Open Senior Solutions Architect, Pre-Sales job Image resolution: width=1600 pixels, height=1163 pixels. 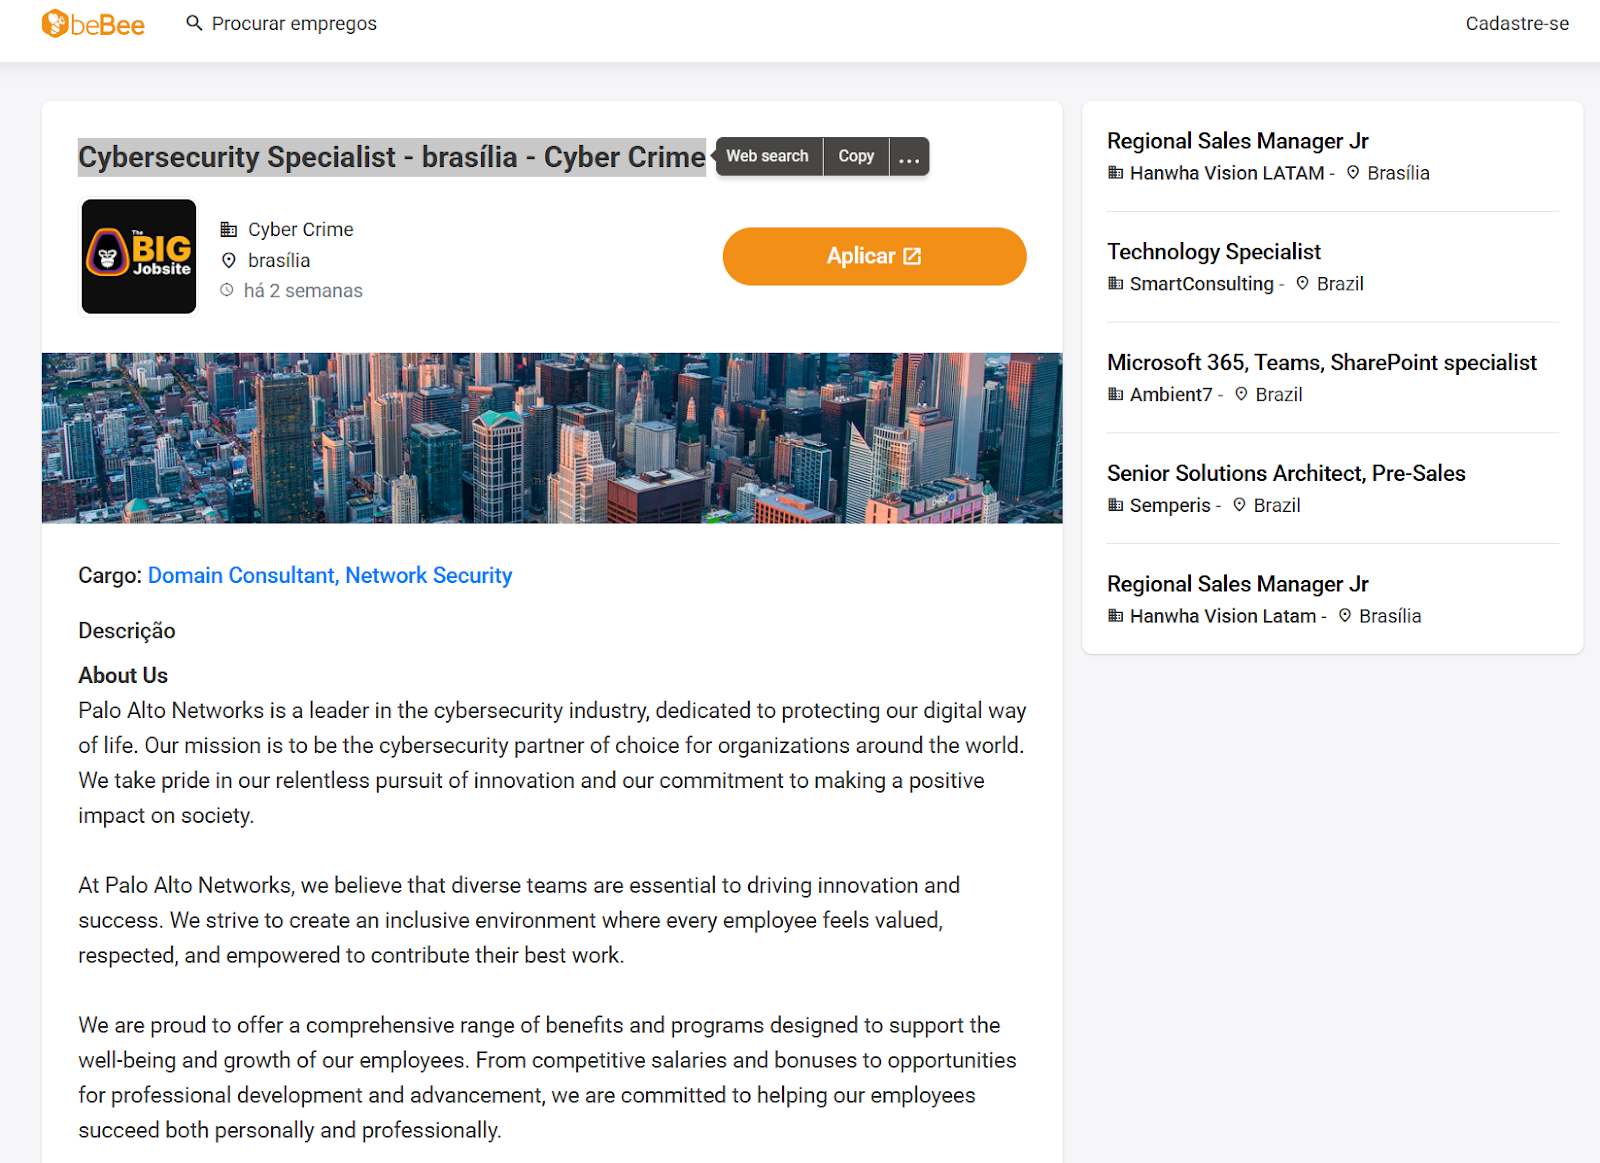click(x=1286, y=474)
